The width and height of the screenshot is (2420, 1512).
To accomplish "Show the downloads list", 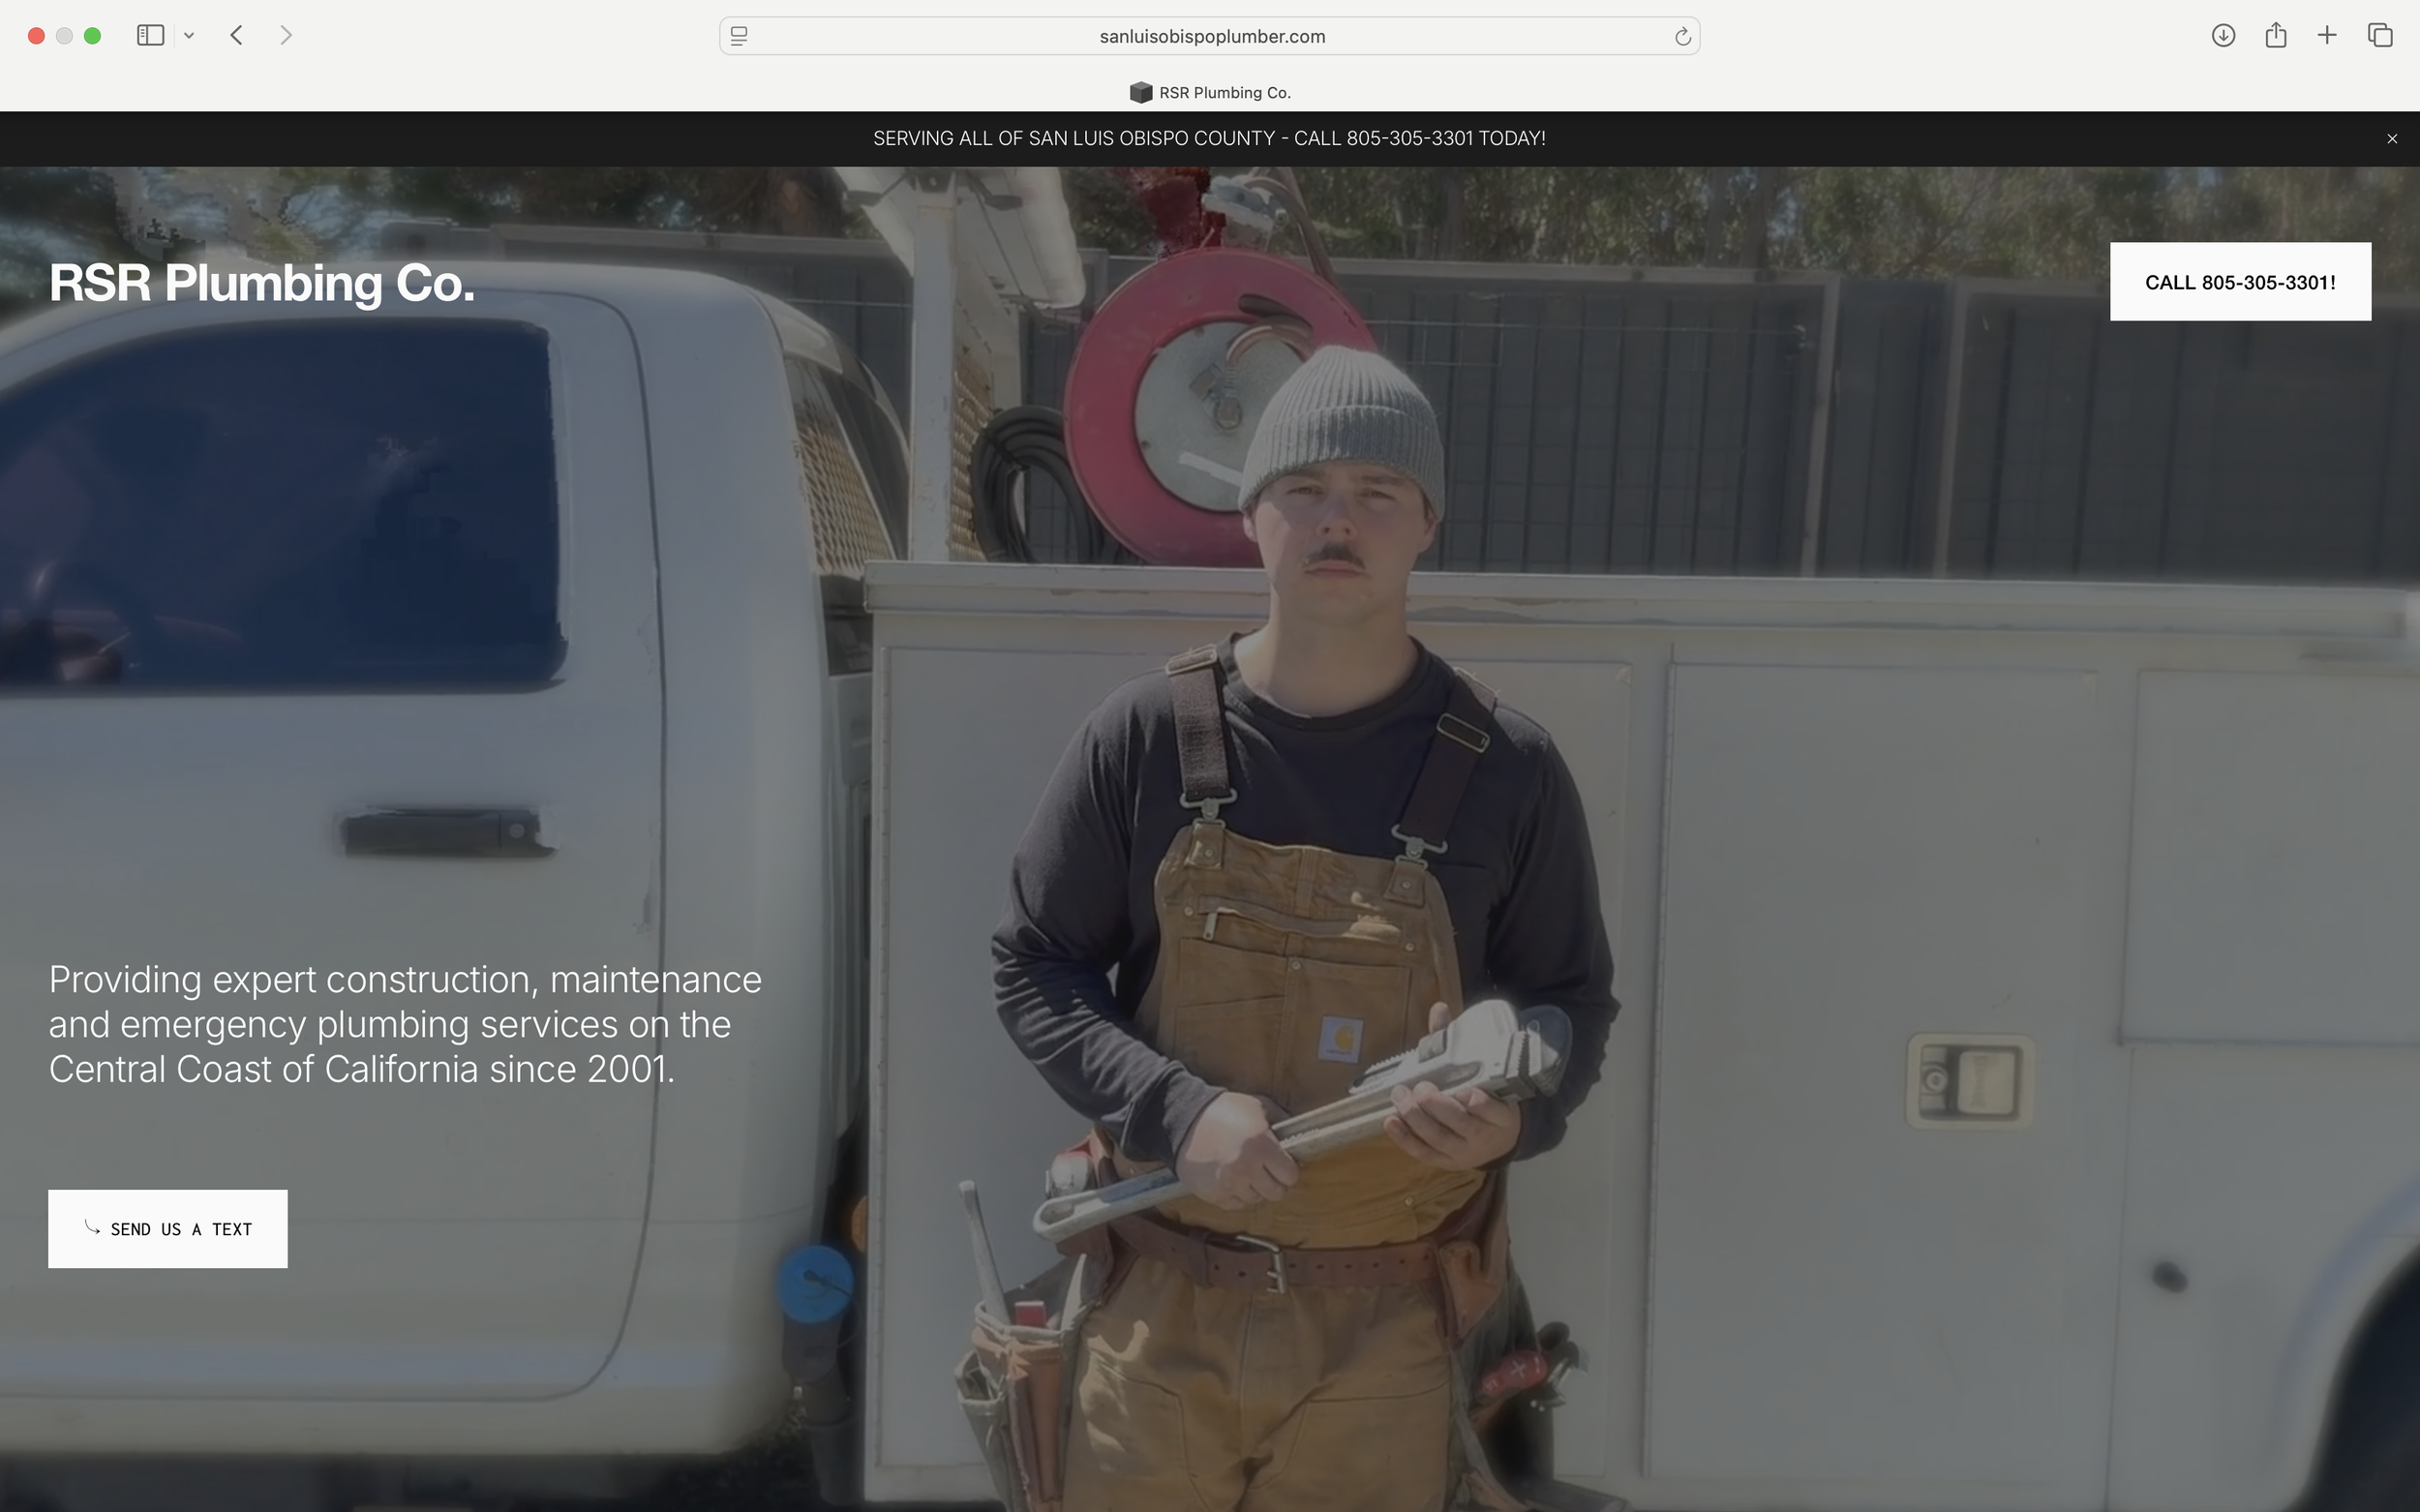I will [2223, 36].
